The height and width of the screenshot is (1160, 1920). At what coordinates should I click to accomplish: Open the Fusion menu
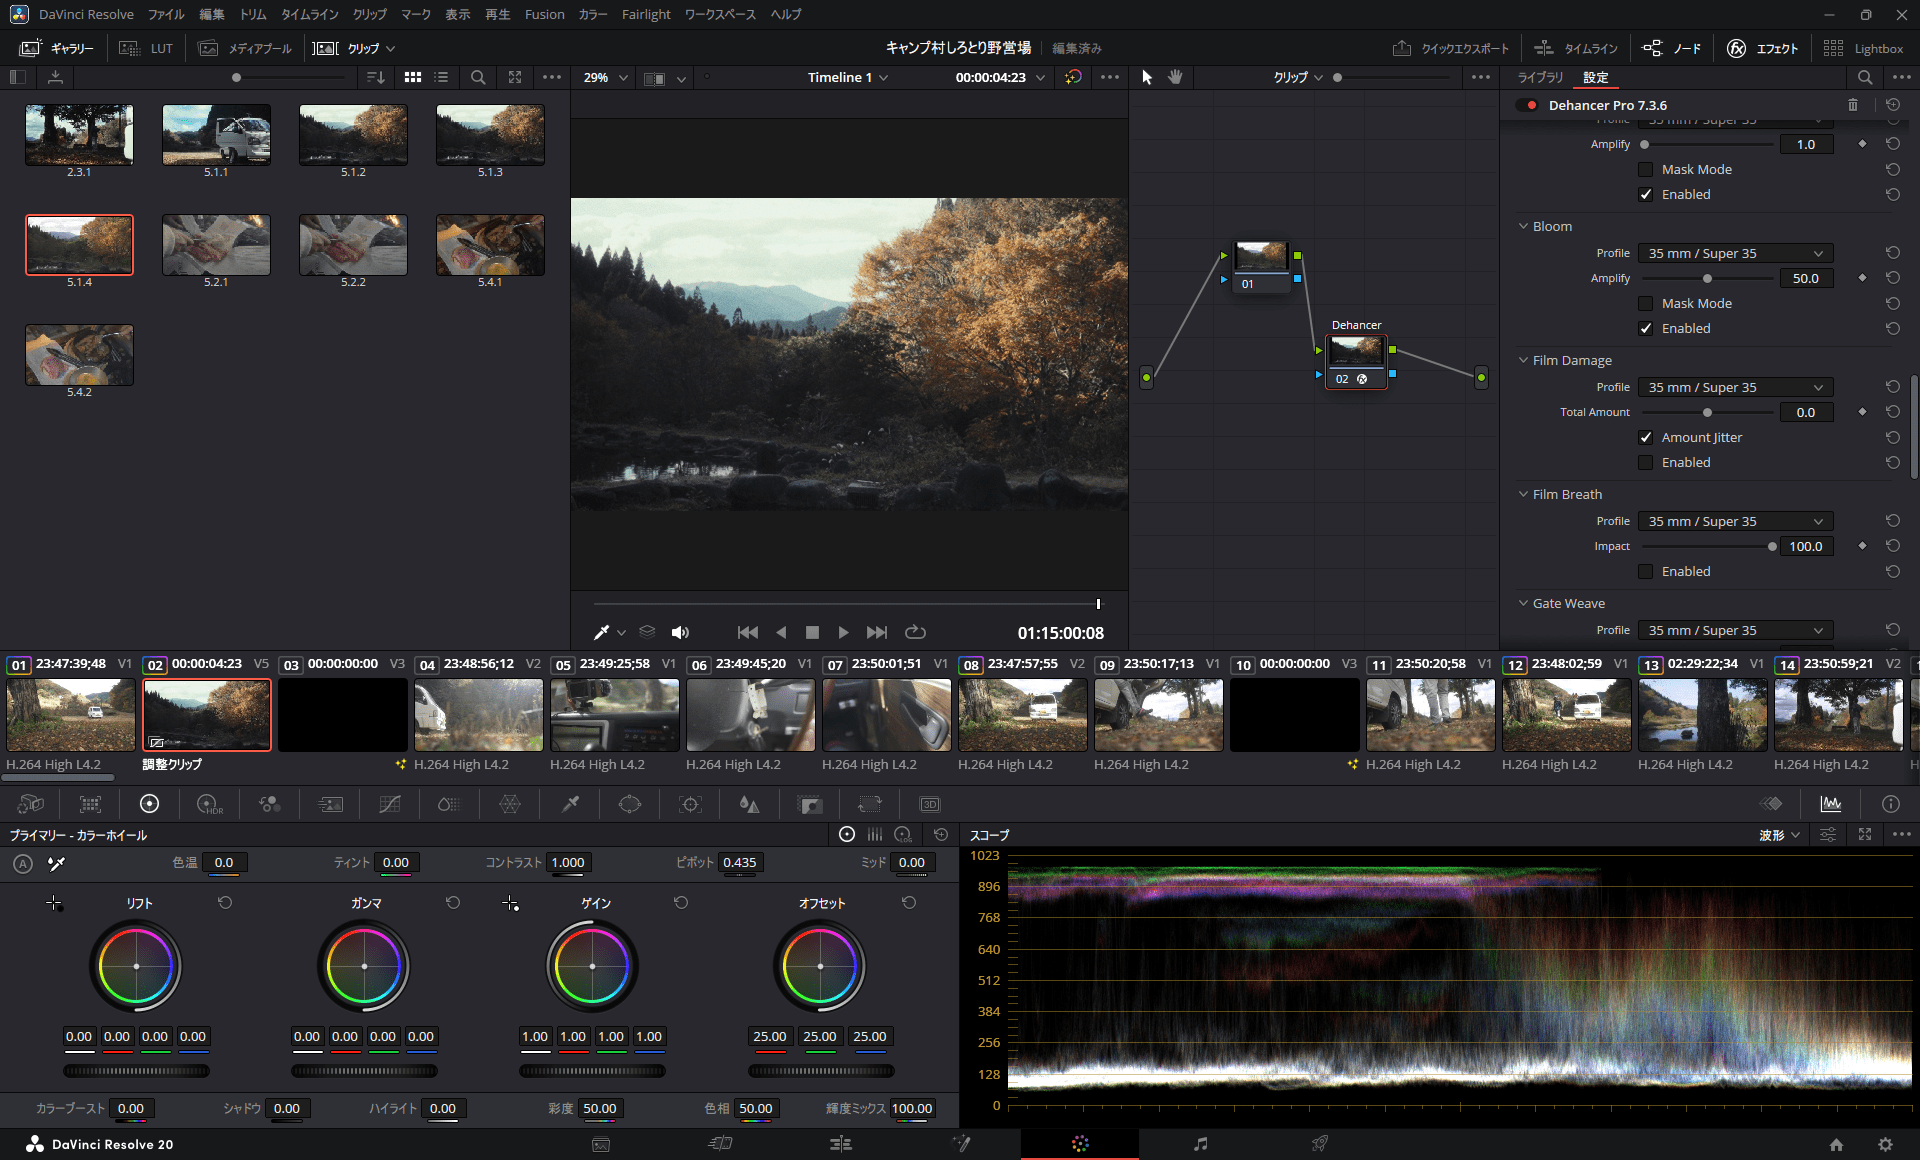(x=544, y=14)
